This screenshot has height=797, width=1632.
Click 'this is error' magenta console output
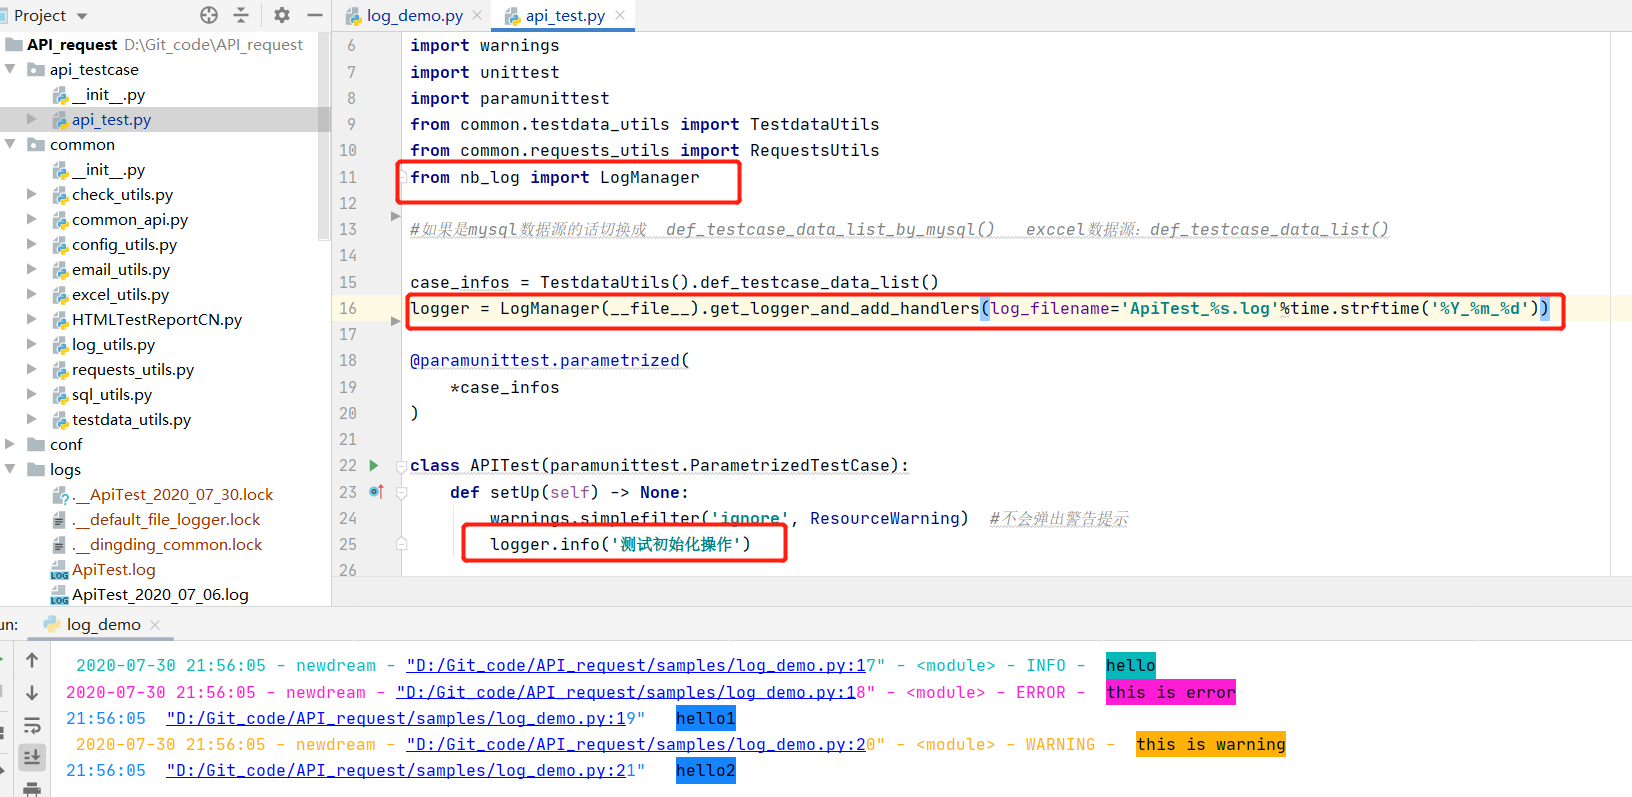pyautogui.click(x=1171, y=692)
